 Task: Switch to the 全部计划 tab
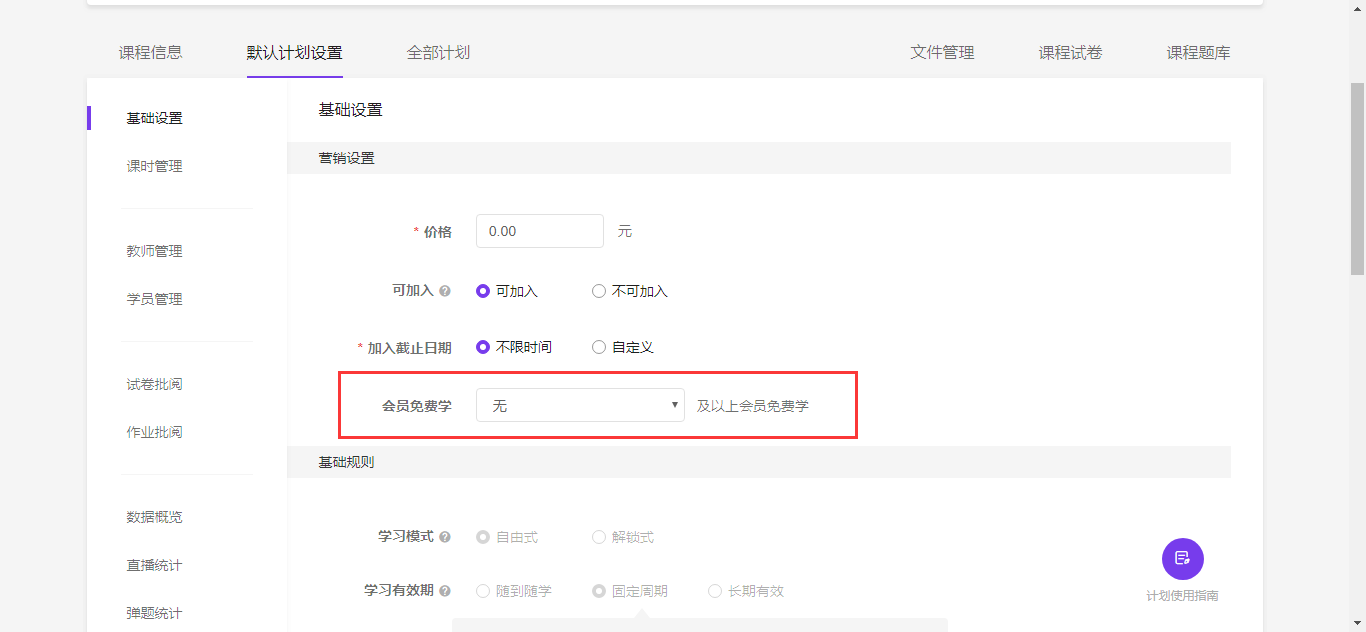click(x=438, y=53)
